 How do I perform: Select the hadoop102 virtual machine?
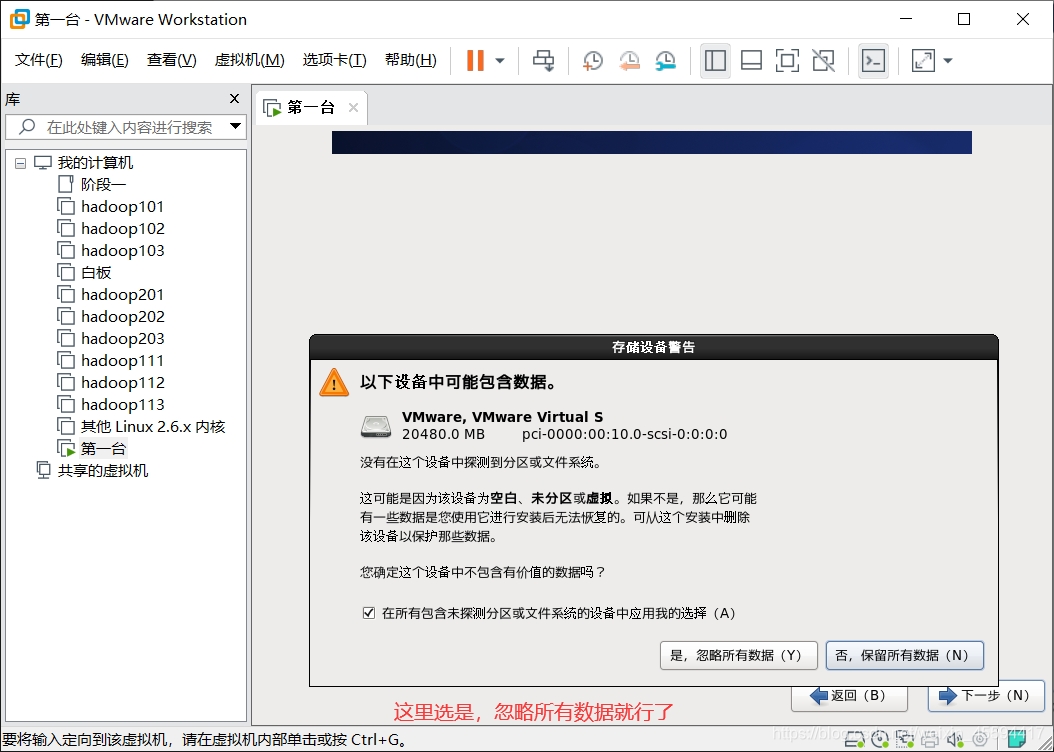pos(122,228)
